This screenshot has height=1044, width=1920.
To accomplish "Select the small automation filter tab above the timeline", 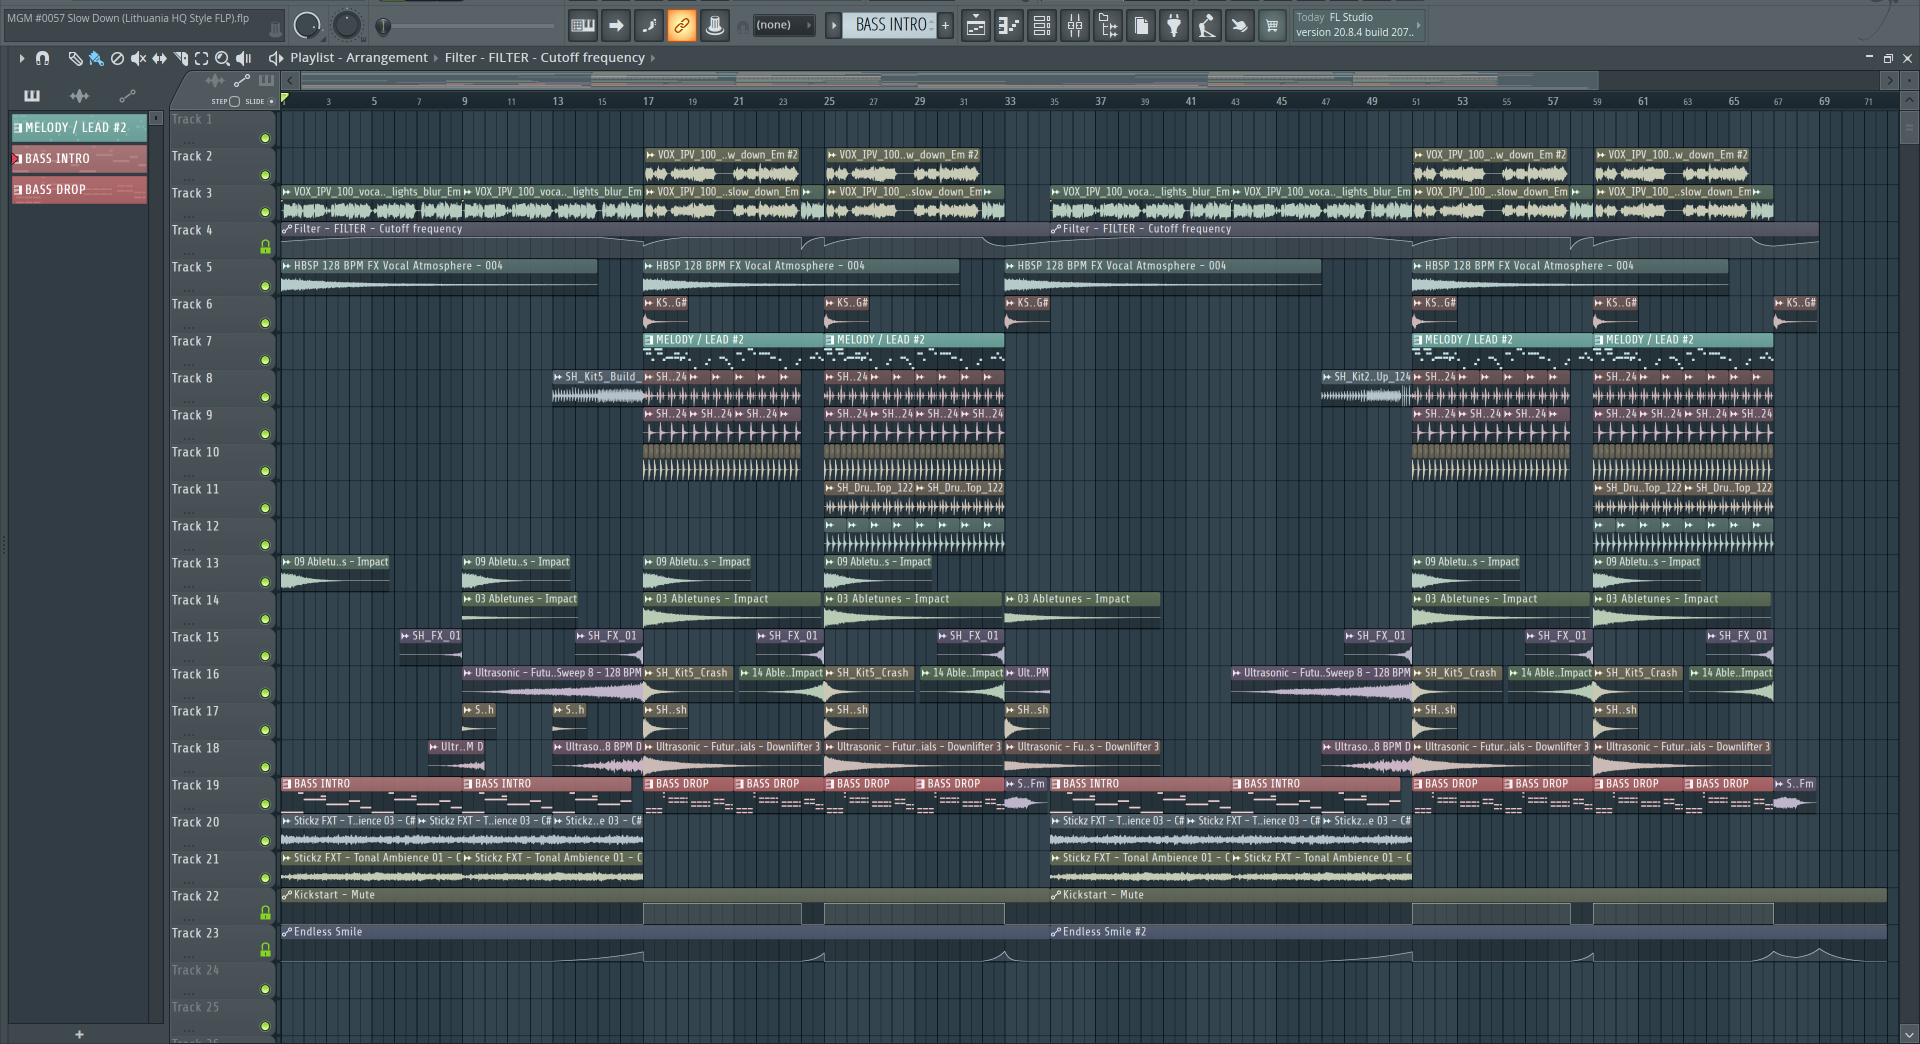I will point(241,80).
